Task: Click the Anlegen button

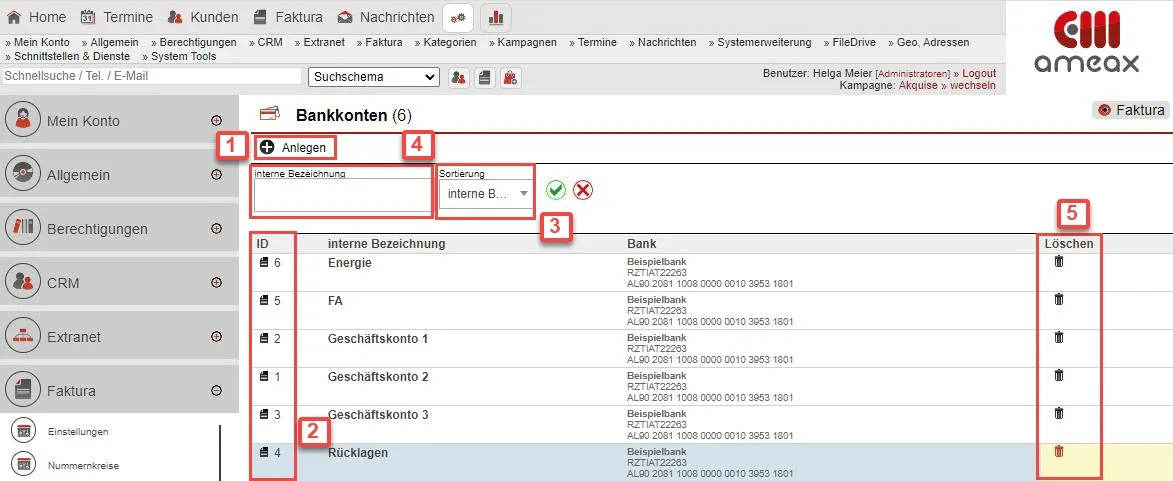Action: 293,147
